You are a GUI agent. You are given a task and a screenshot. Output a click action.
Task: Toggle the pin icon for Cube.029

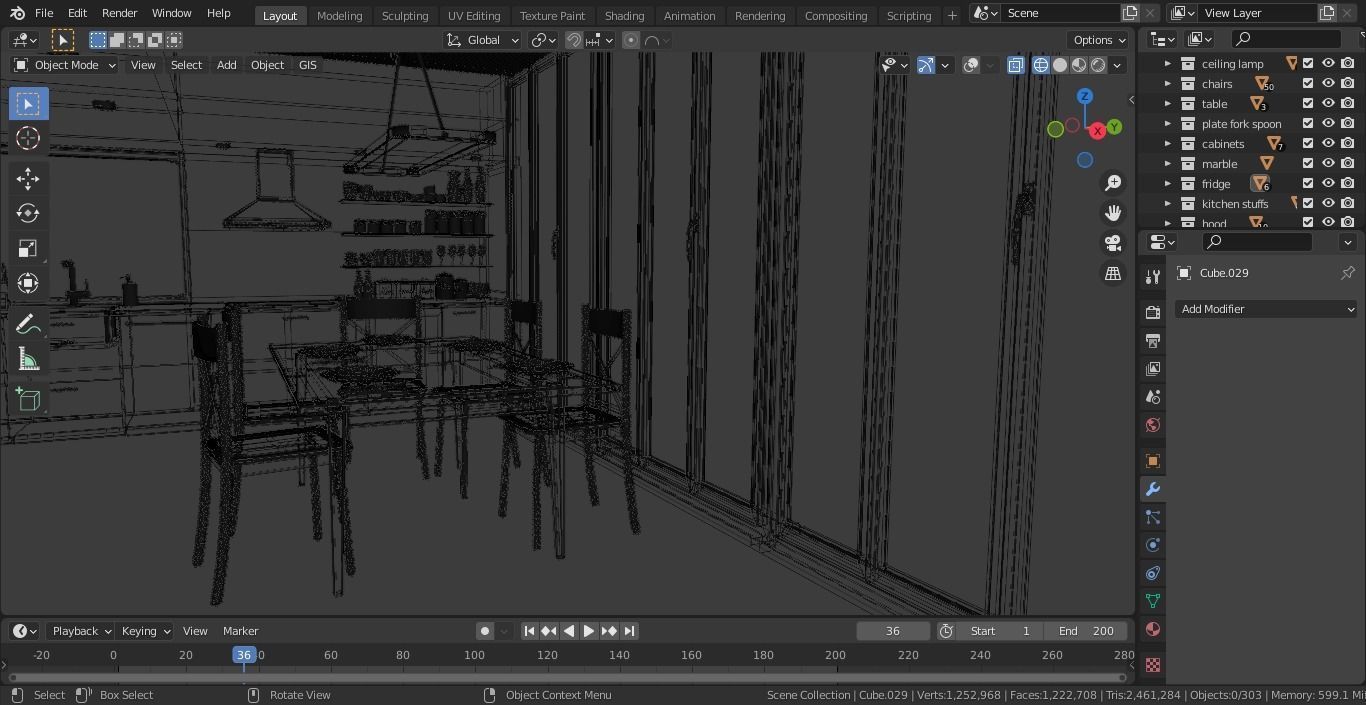1347,273
